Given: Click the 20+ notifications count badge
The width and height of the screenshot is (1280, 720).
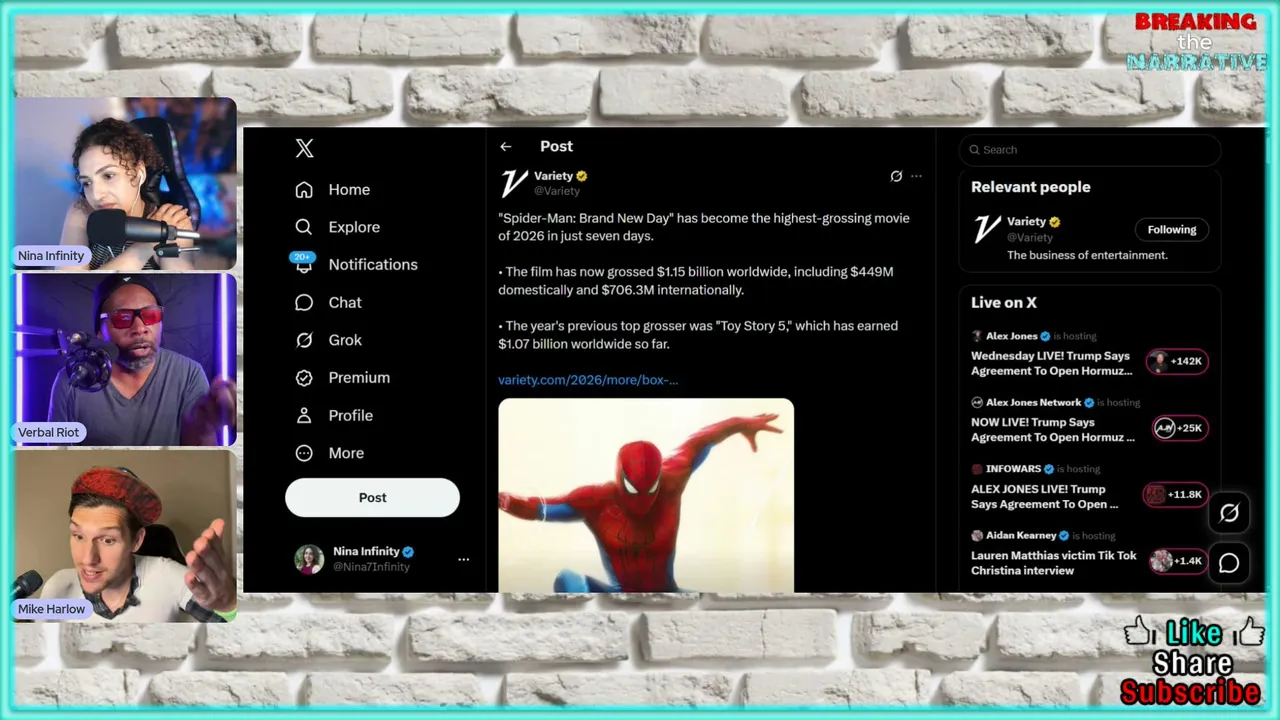Looking at the screenshot, I should pos(302,257).
